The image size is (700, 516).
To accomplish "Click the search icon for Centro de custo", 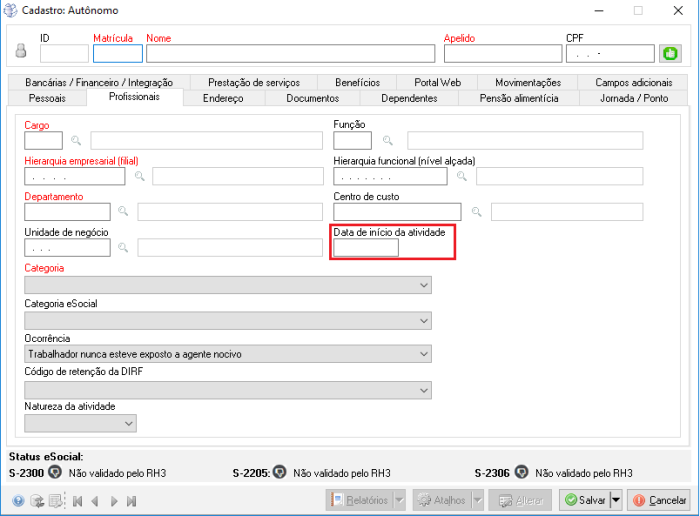I will 477,212.
